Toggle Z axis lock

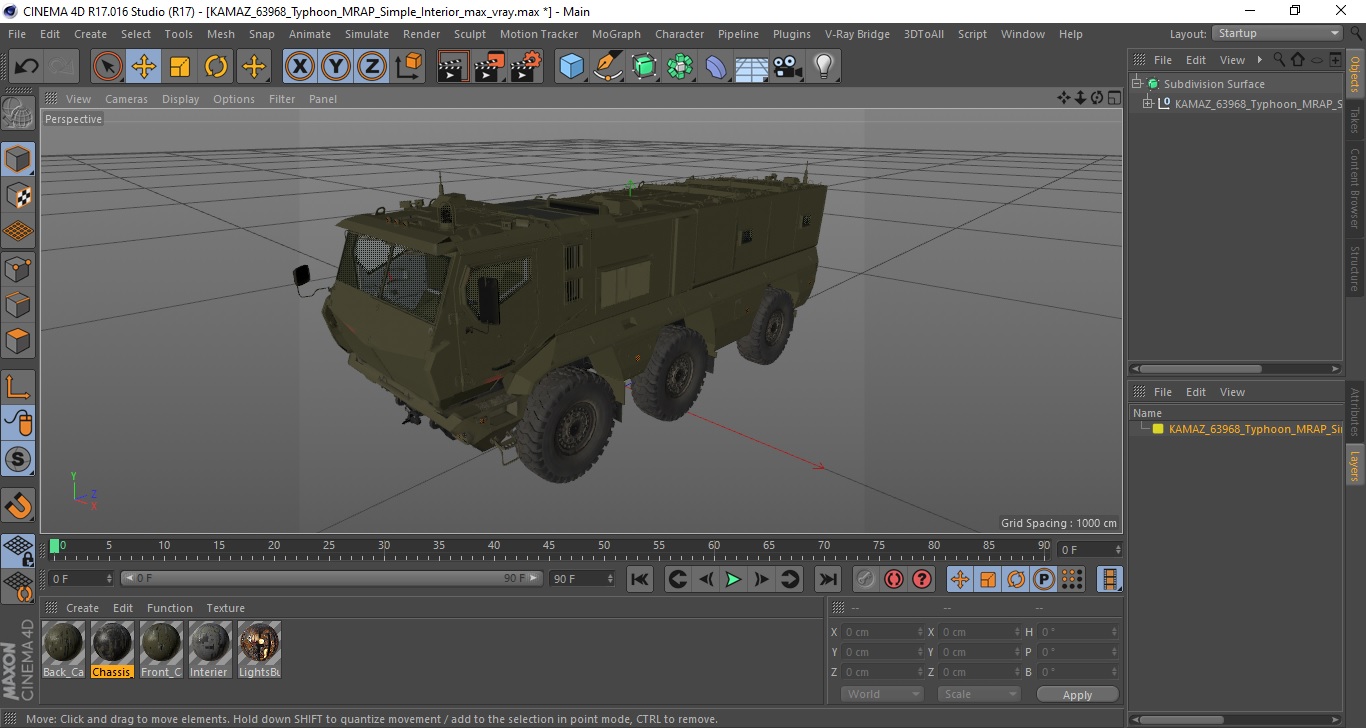(x=372, y=67)
